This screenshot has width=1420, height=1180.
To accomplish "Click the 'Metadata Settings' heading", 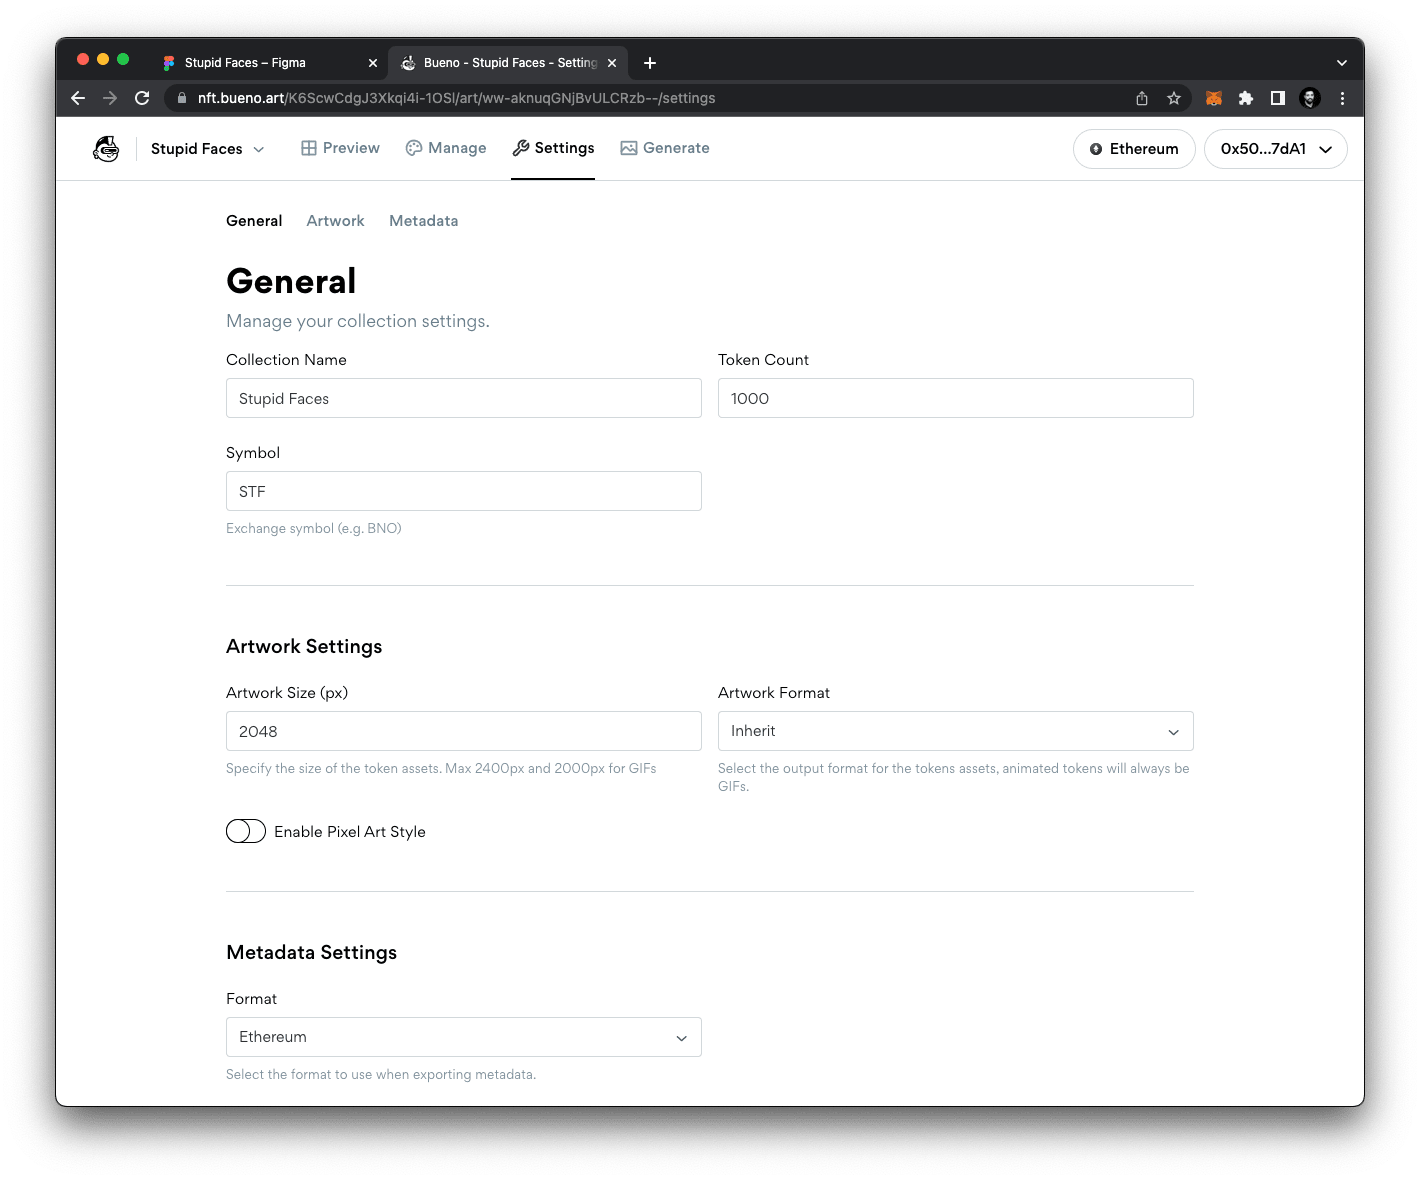I will click(312, 952).
